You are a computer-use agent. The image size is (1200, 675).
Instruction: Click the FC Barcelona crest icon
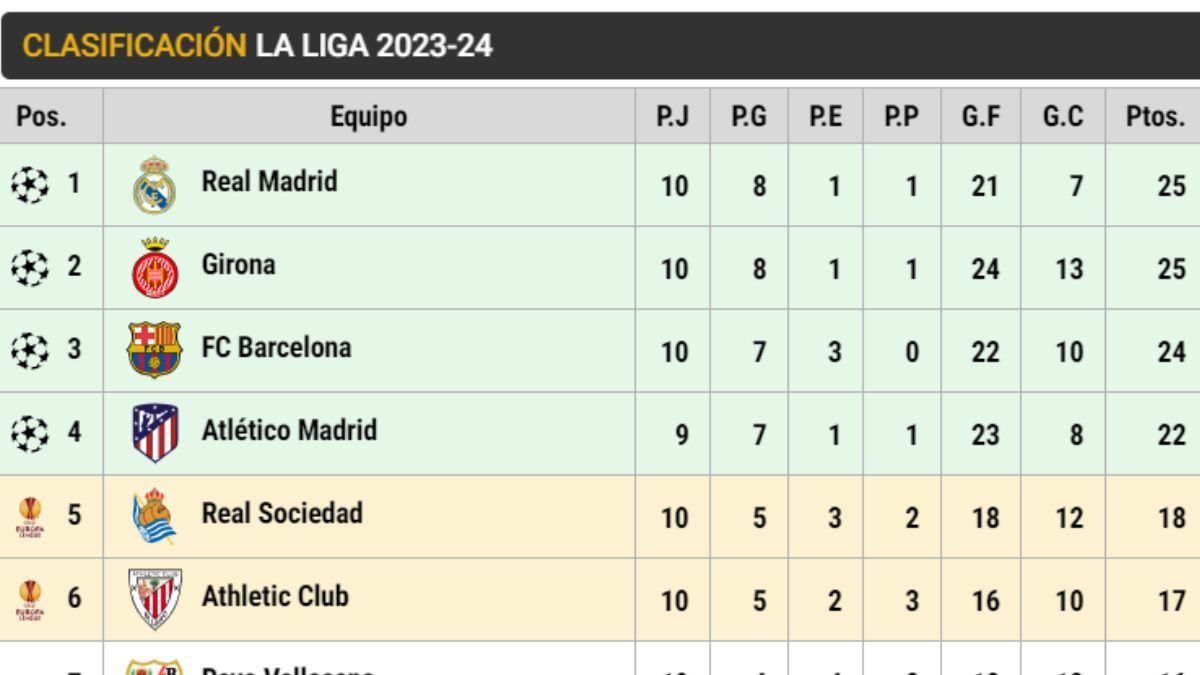point(154,350)
